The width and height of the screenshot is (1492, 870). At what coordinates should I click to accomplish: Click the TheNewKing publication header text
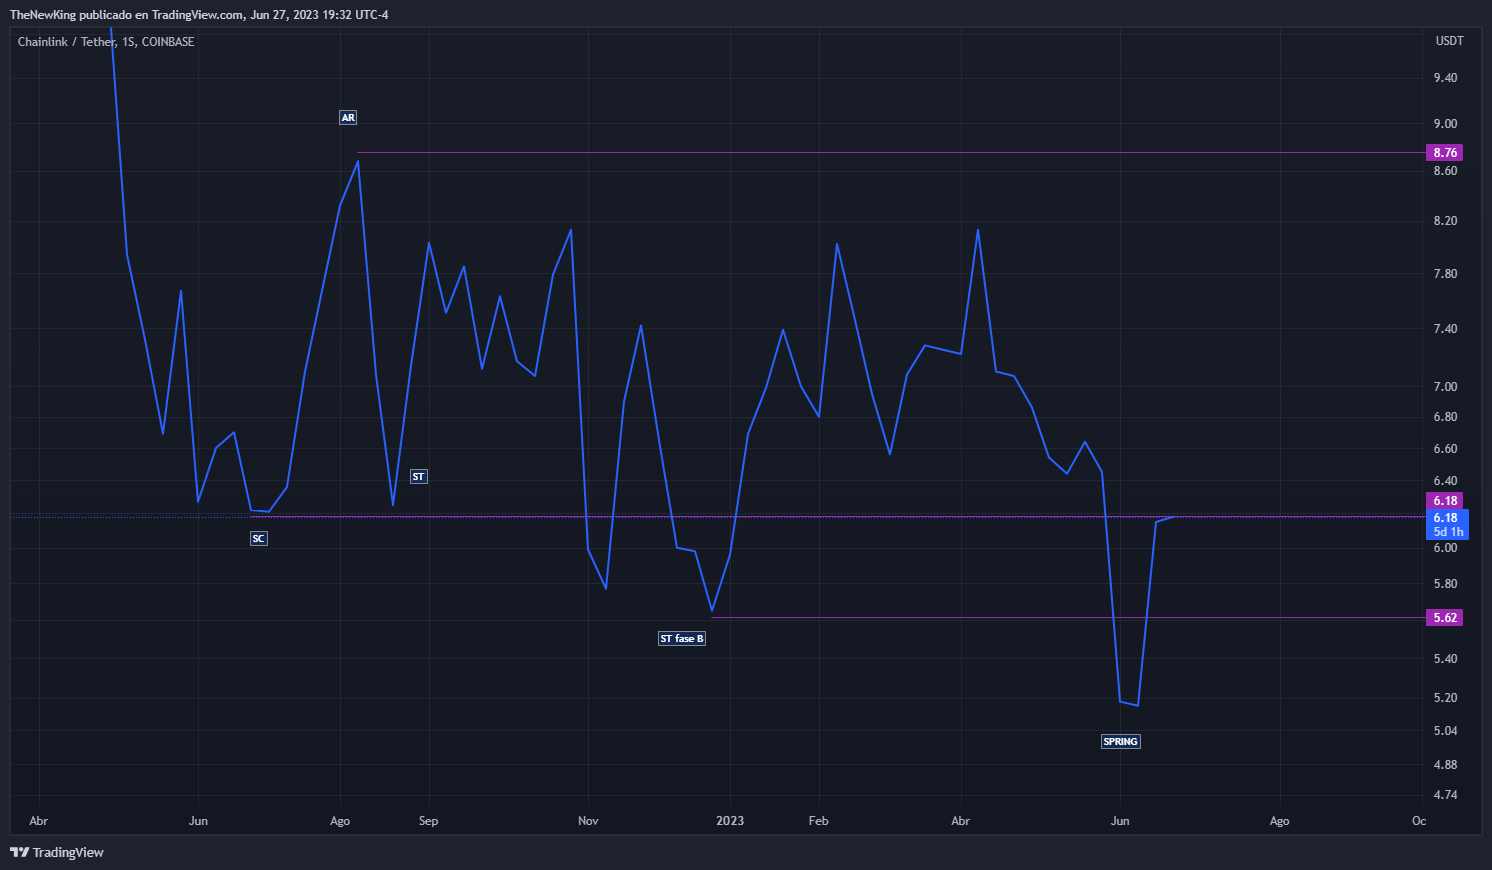point(199,15)
